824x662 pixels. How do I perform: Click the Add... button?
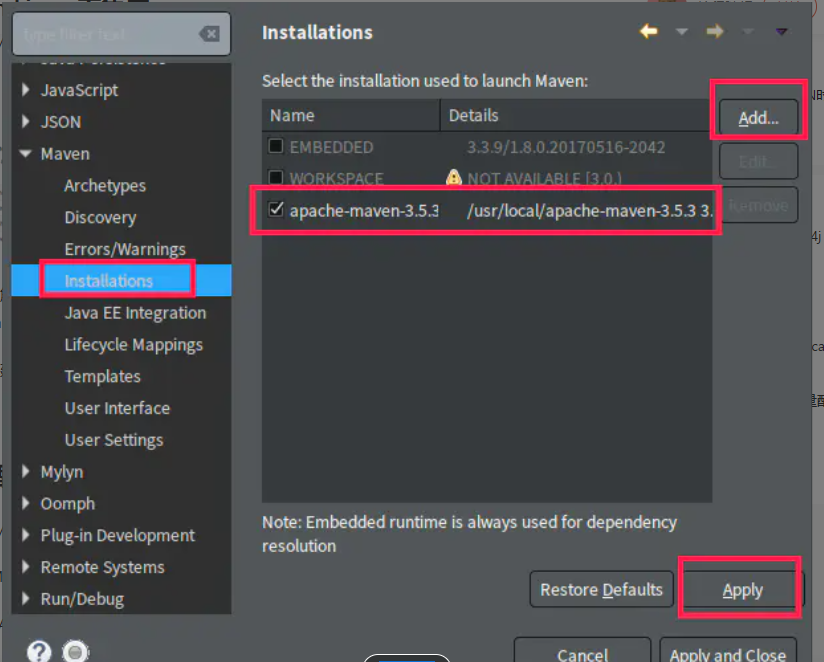[758, 118]
